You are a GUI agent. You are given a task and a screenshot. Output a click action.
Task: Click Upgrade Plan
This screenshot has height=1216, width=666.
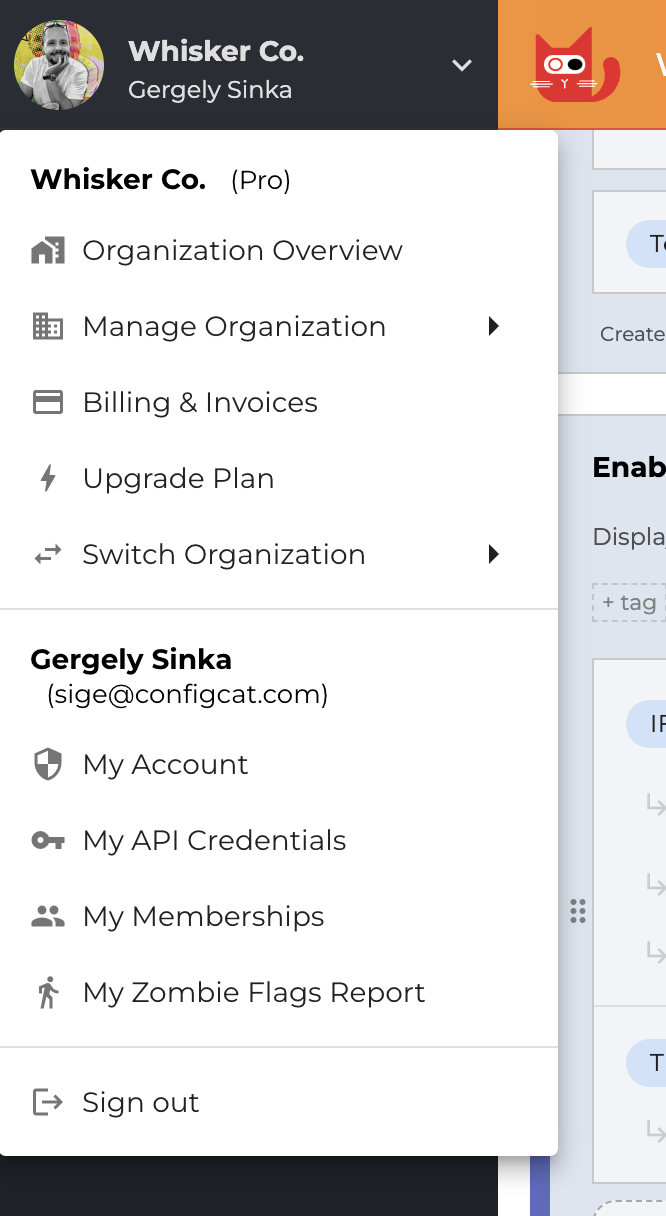tap(178, 478)
